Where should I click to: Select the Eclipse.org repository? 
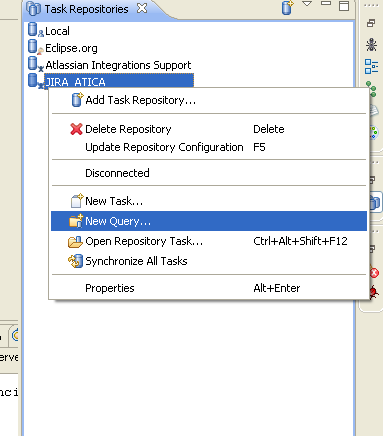(x=71, y=48)
